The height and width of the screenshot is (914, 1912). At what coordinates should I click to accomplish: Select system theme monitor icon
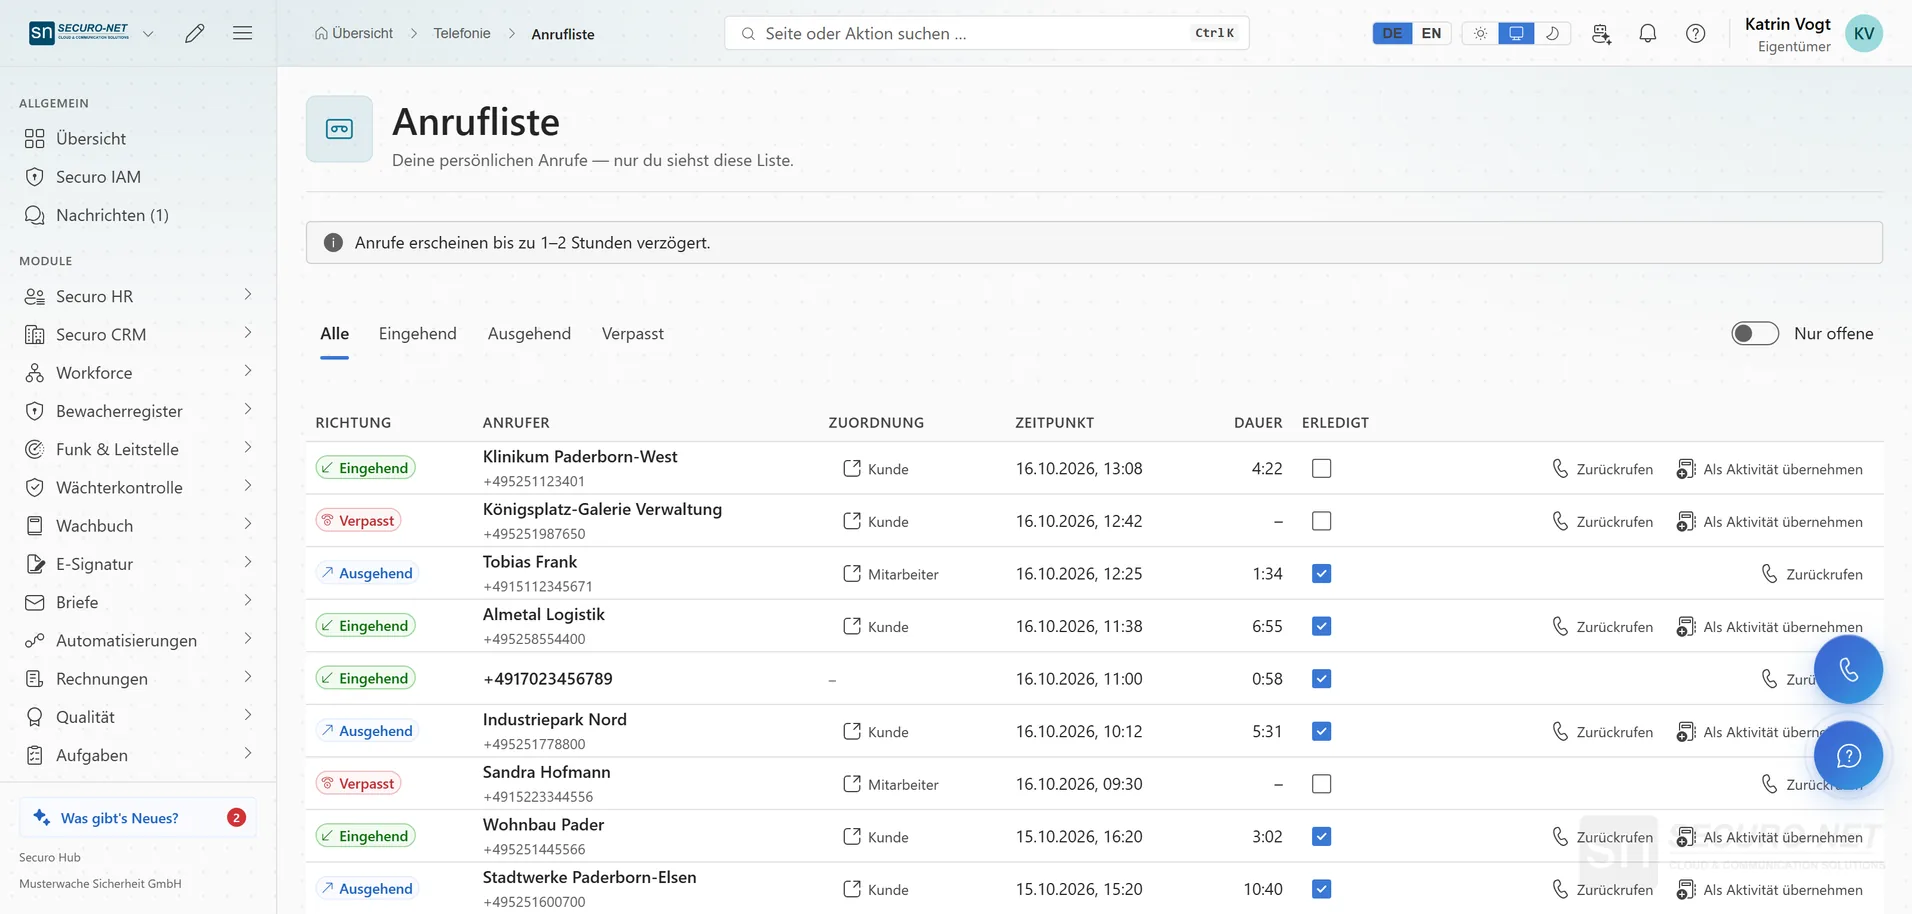point(1516,33)
